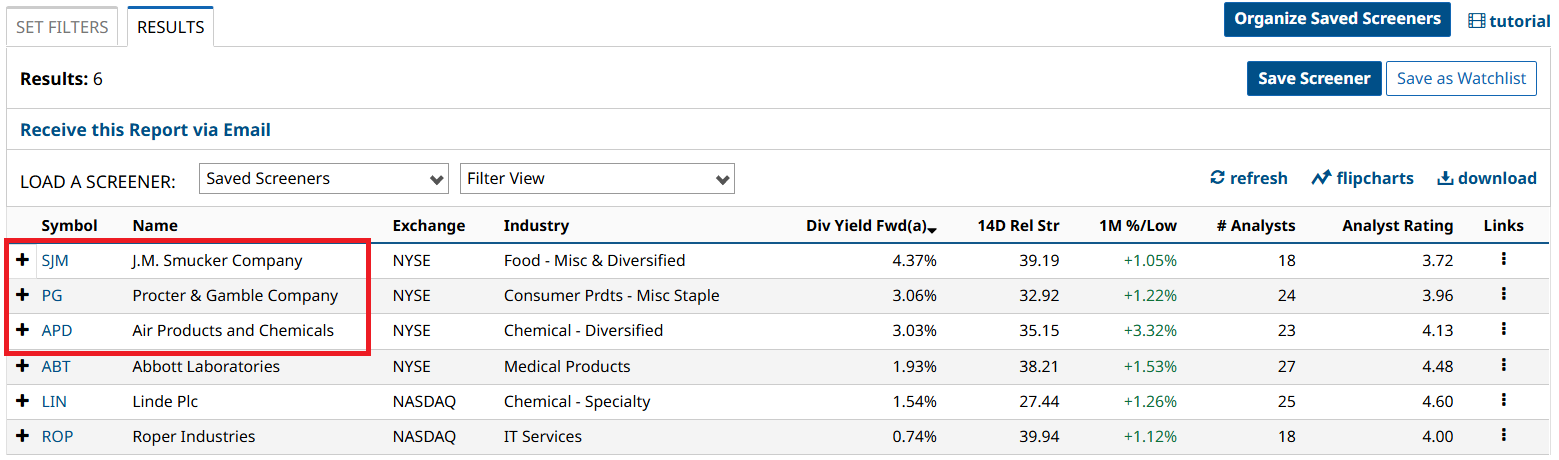Sort by Div Yield Fwd(a) column
The image size is (1559, 460).
tap(871, 226)
